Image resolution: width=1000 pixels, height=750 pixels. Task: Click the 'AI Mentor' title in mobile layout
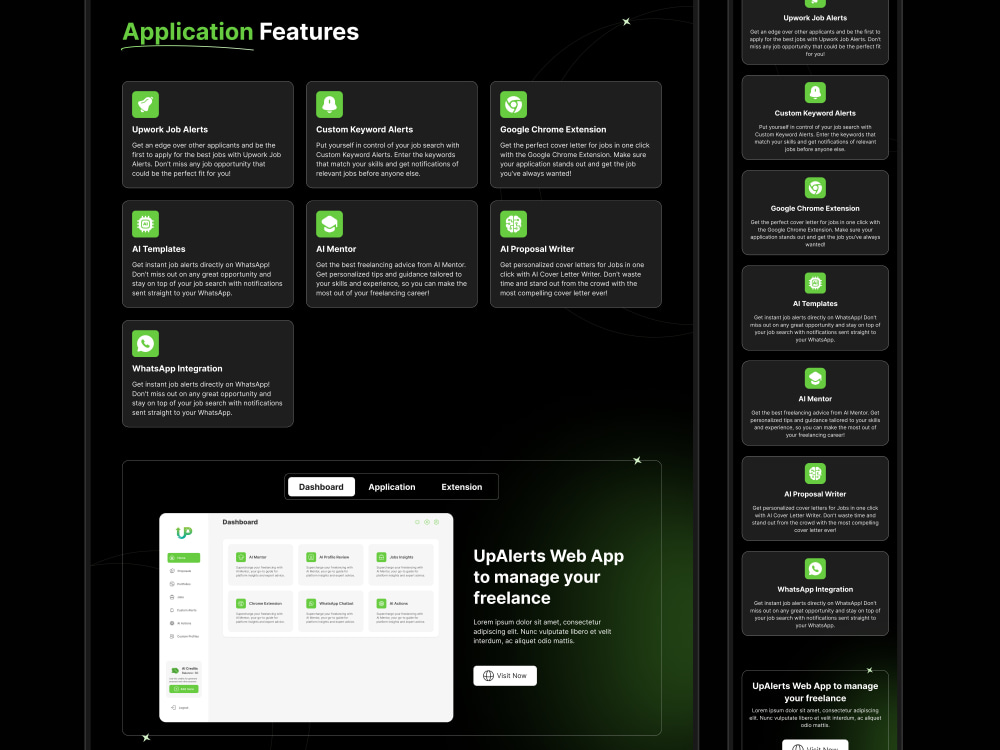815,399
